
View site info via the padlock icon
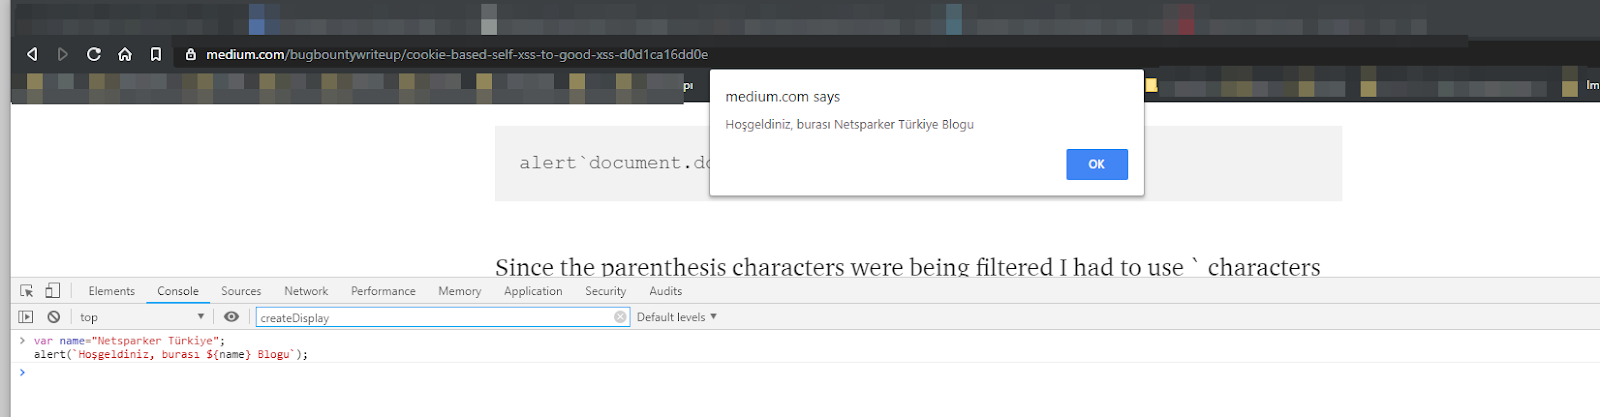pos(190,54)
